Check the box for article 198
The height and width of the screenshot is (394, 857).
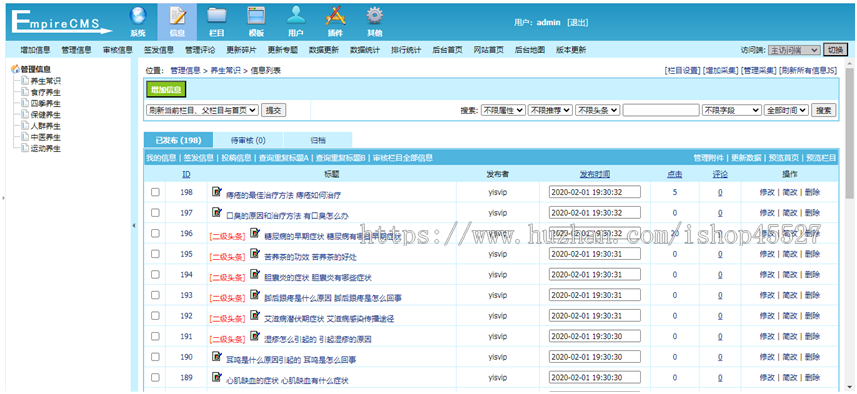155,192
